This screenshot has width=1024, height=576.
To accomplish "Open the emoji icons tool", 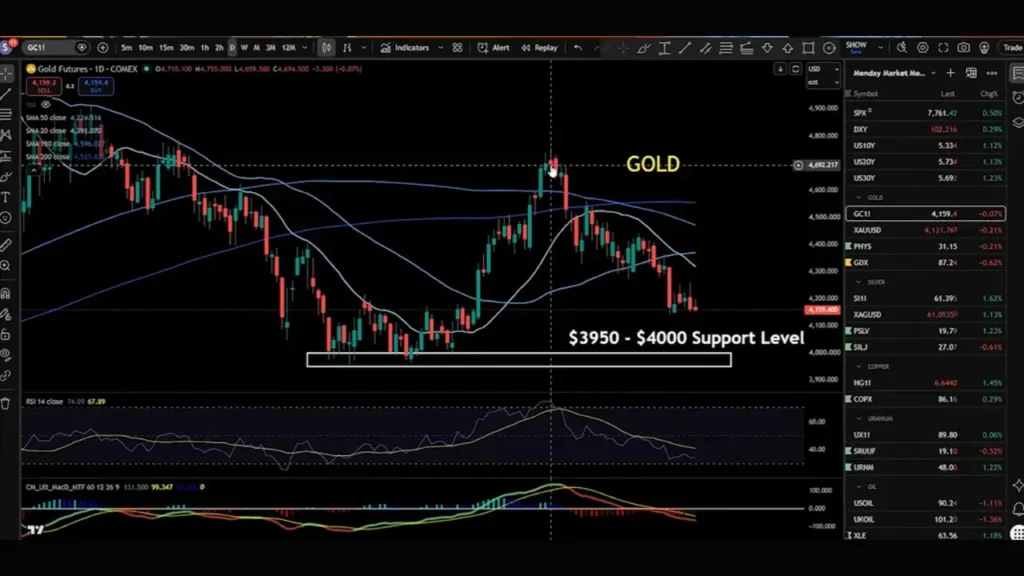I will click(x=6, y=217).
